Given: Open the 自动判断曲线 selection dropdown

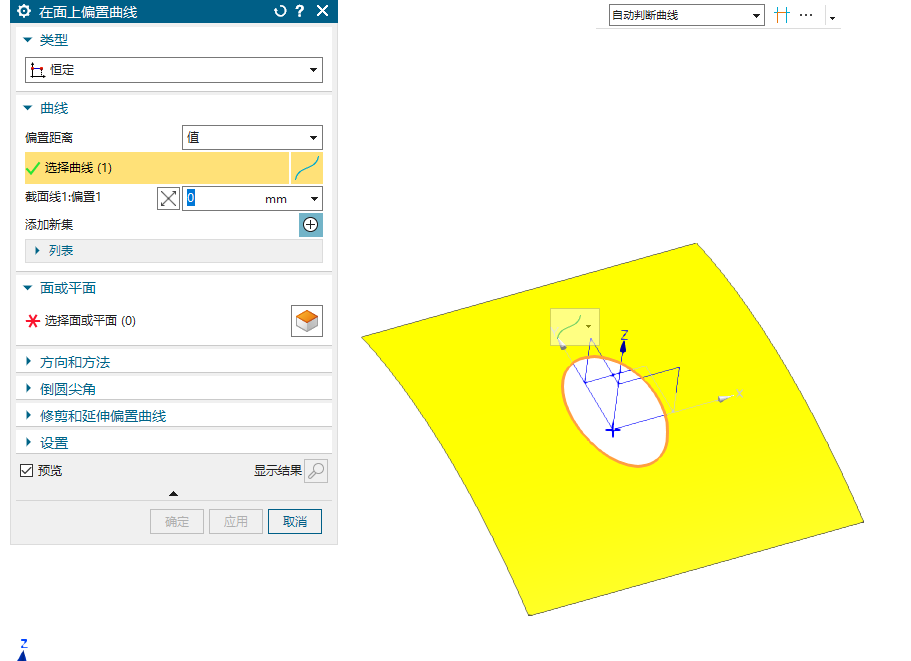Looking at the screenshot, I should (686, 15).
